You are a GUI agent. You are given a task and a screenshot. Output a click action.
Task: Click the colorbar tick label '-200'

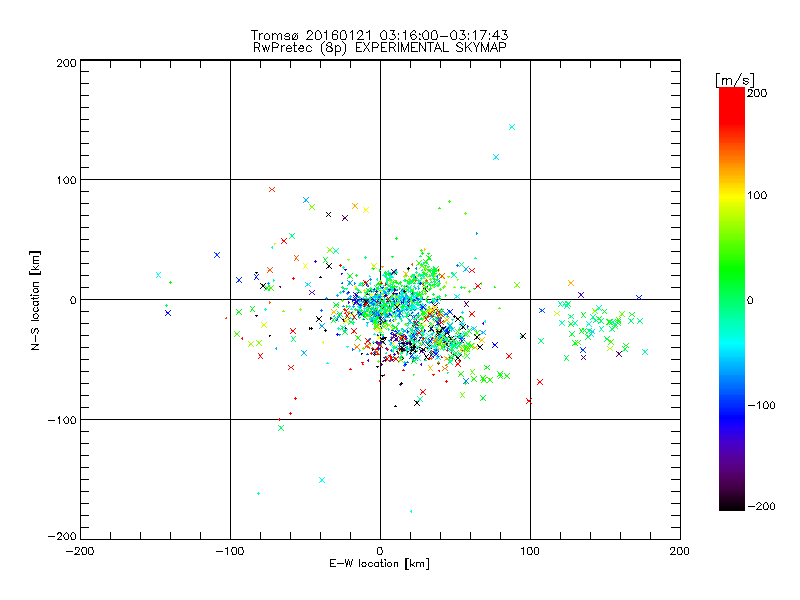click(x=761, y=506)
